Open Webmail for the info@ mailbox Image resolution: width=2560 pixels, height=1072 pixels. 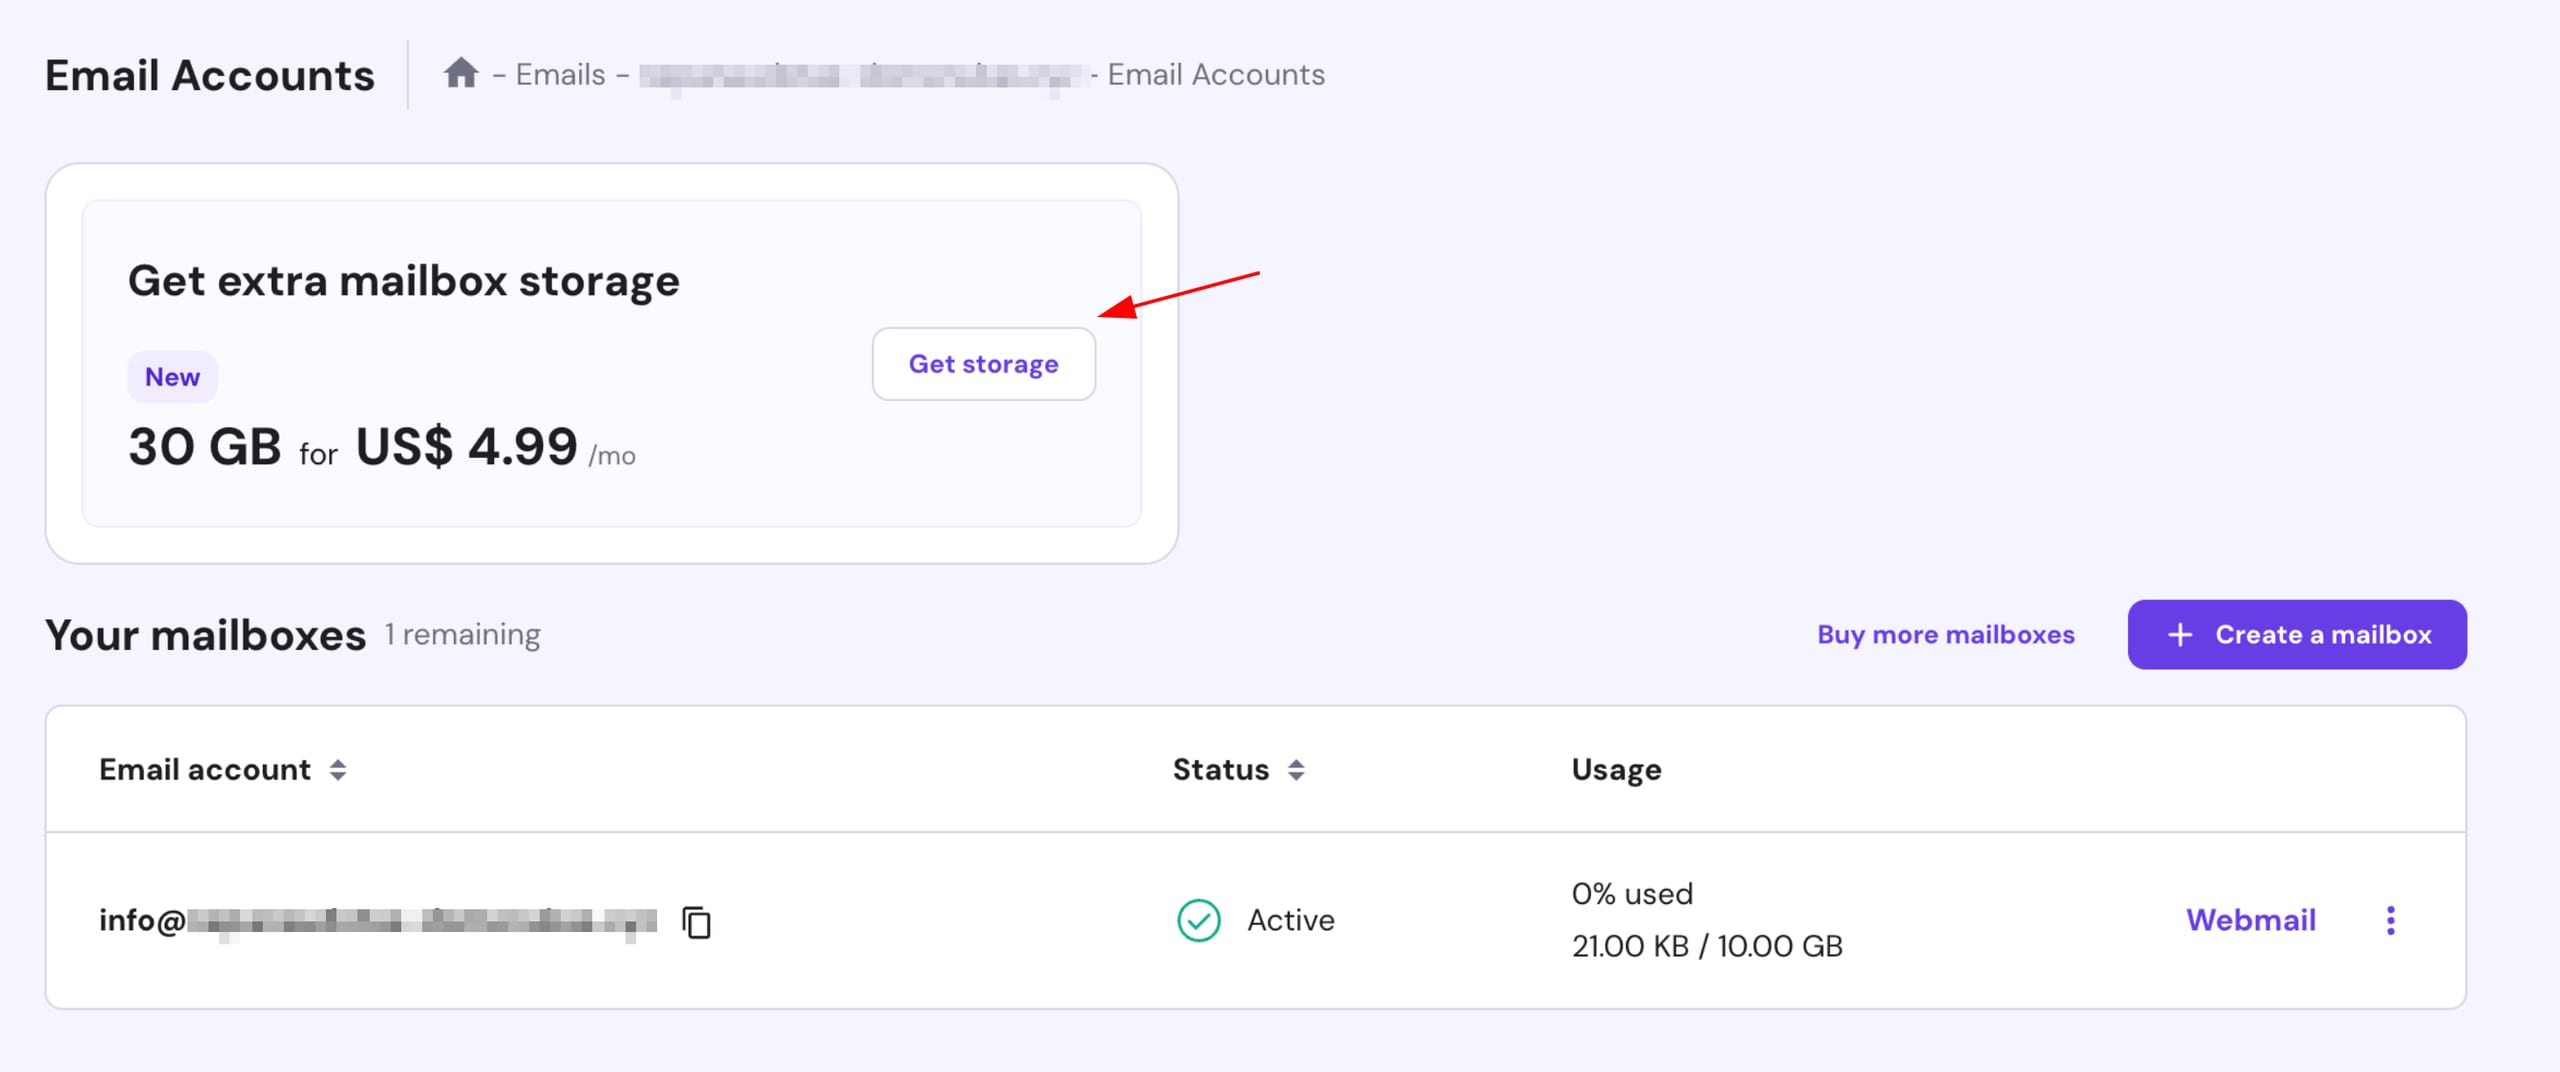click(2250, 920)
